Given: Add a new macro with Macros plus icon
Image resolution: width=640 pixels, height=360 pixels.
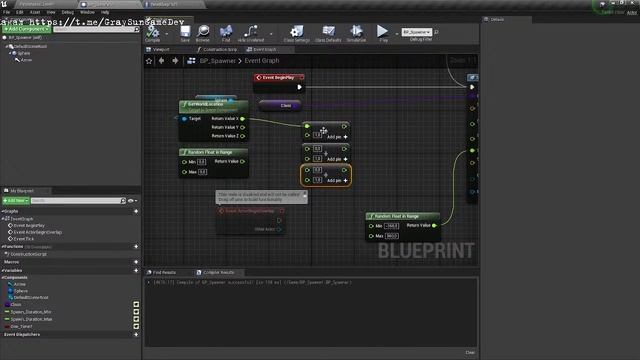Looking at the screenshot, I should click(x=136, y=262).
